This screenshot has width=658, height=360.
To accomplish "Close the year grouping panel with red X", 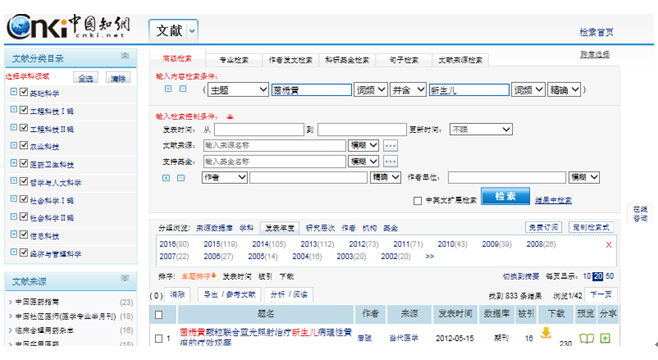I will [608, 245].
